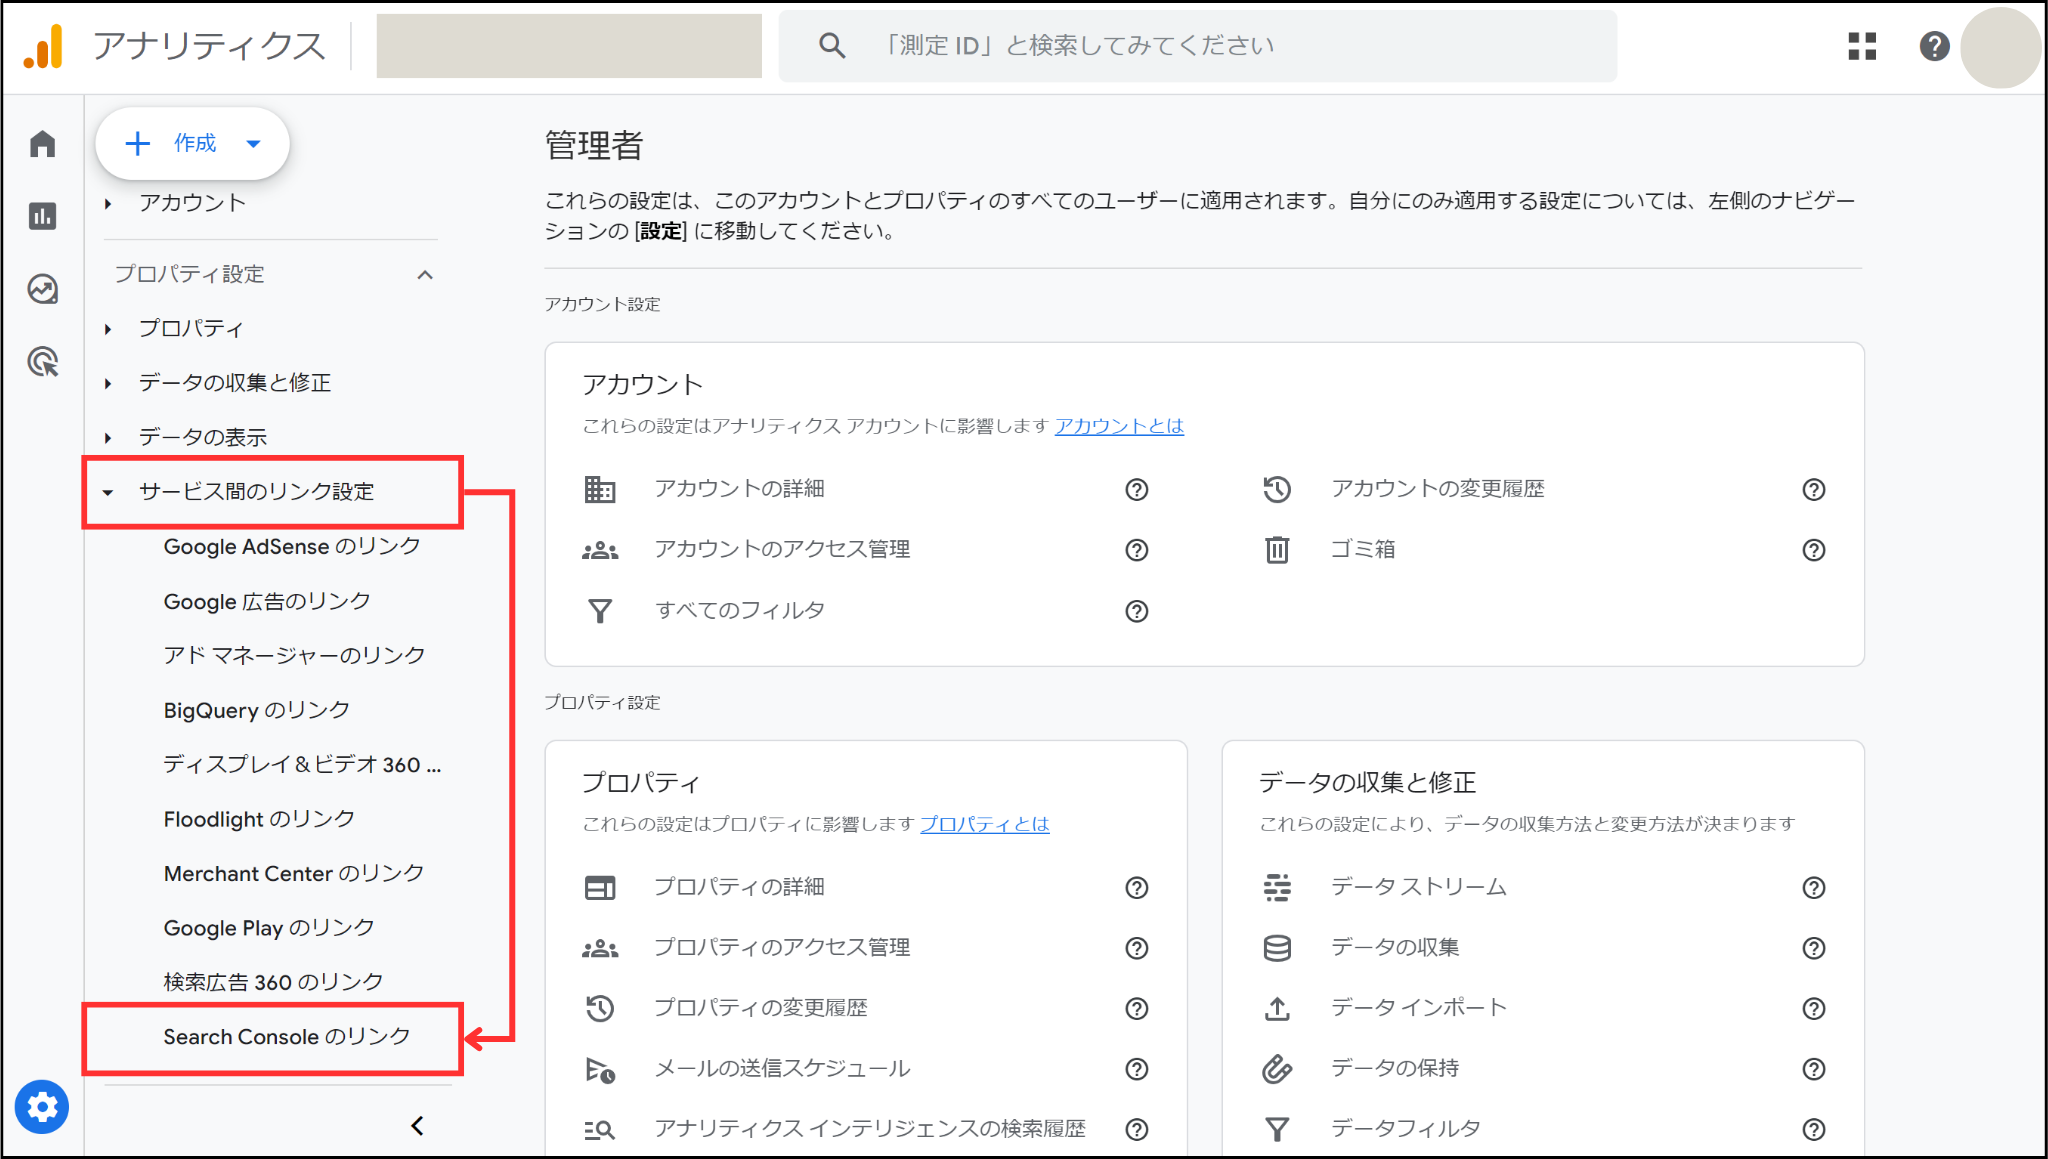Image resolution: width=2048 pixels, height=1159 pixels.
Task: Open 検索広告 360 のリンク
Action: 273,982
